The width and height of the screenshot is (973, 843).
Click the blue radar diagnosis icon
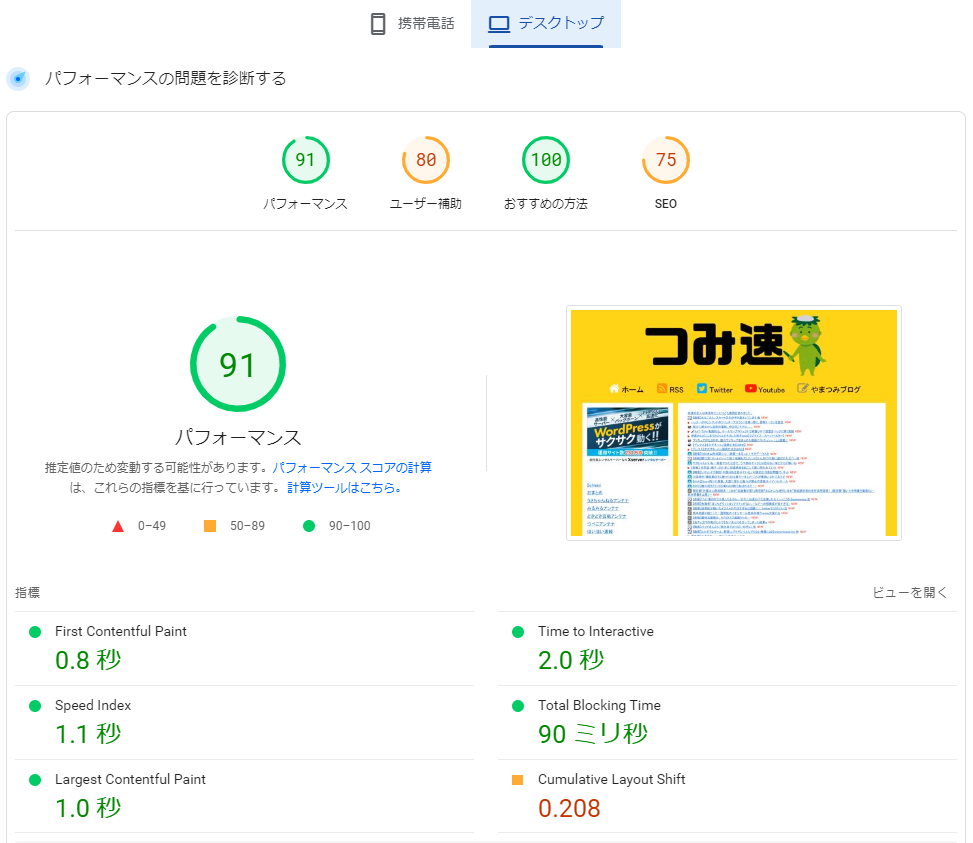tap(19, 79)
